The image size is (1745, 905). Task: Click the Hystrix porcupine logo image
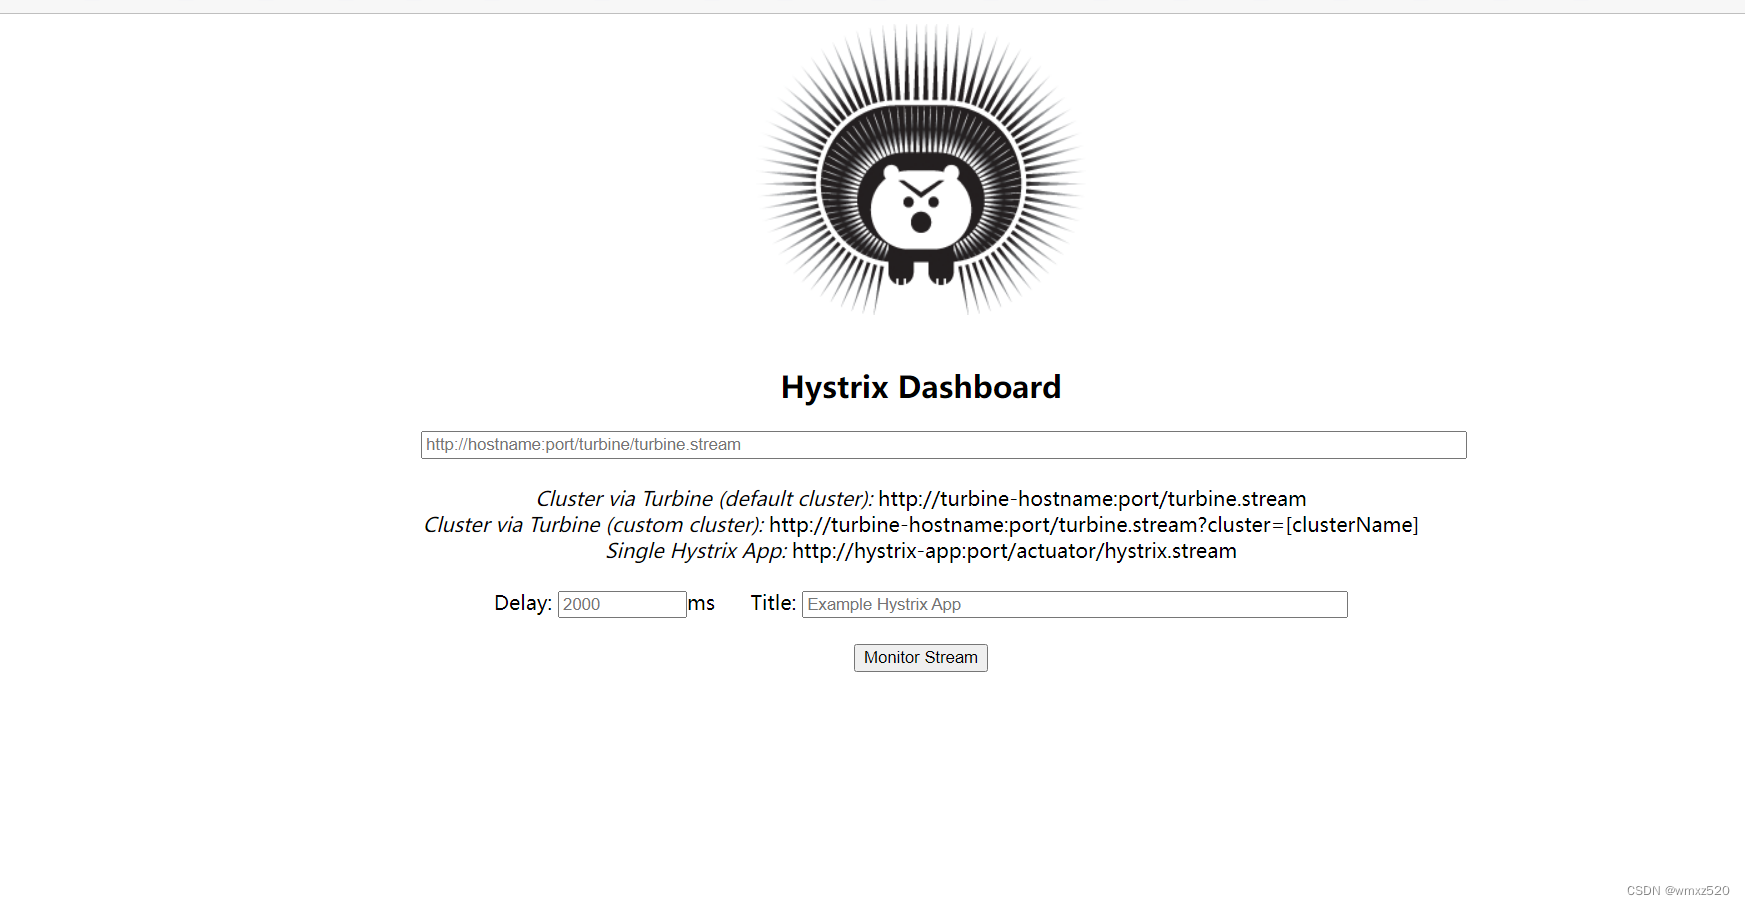[921, 170]
